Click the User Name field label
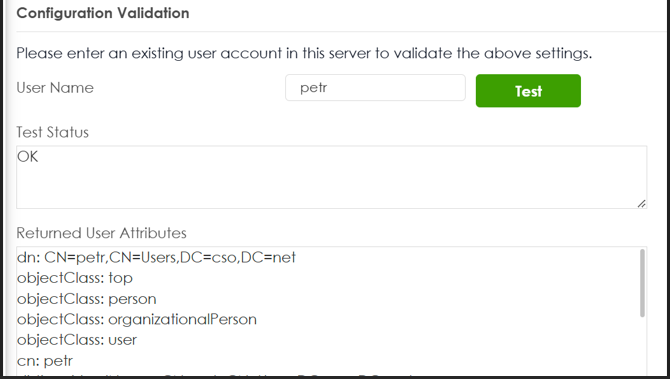670x379 pixels. click(x=55, y=88)
